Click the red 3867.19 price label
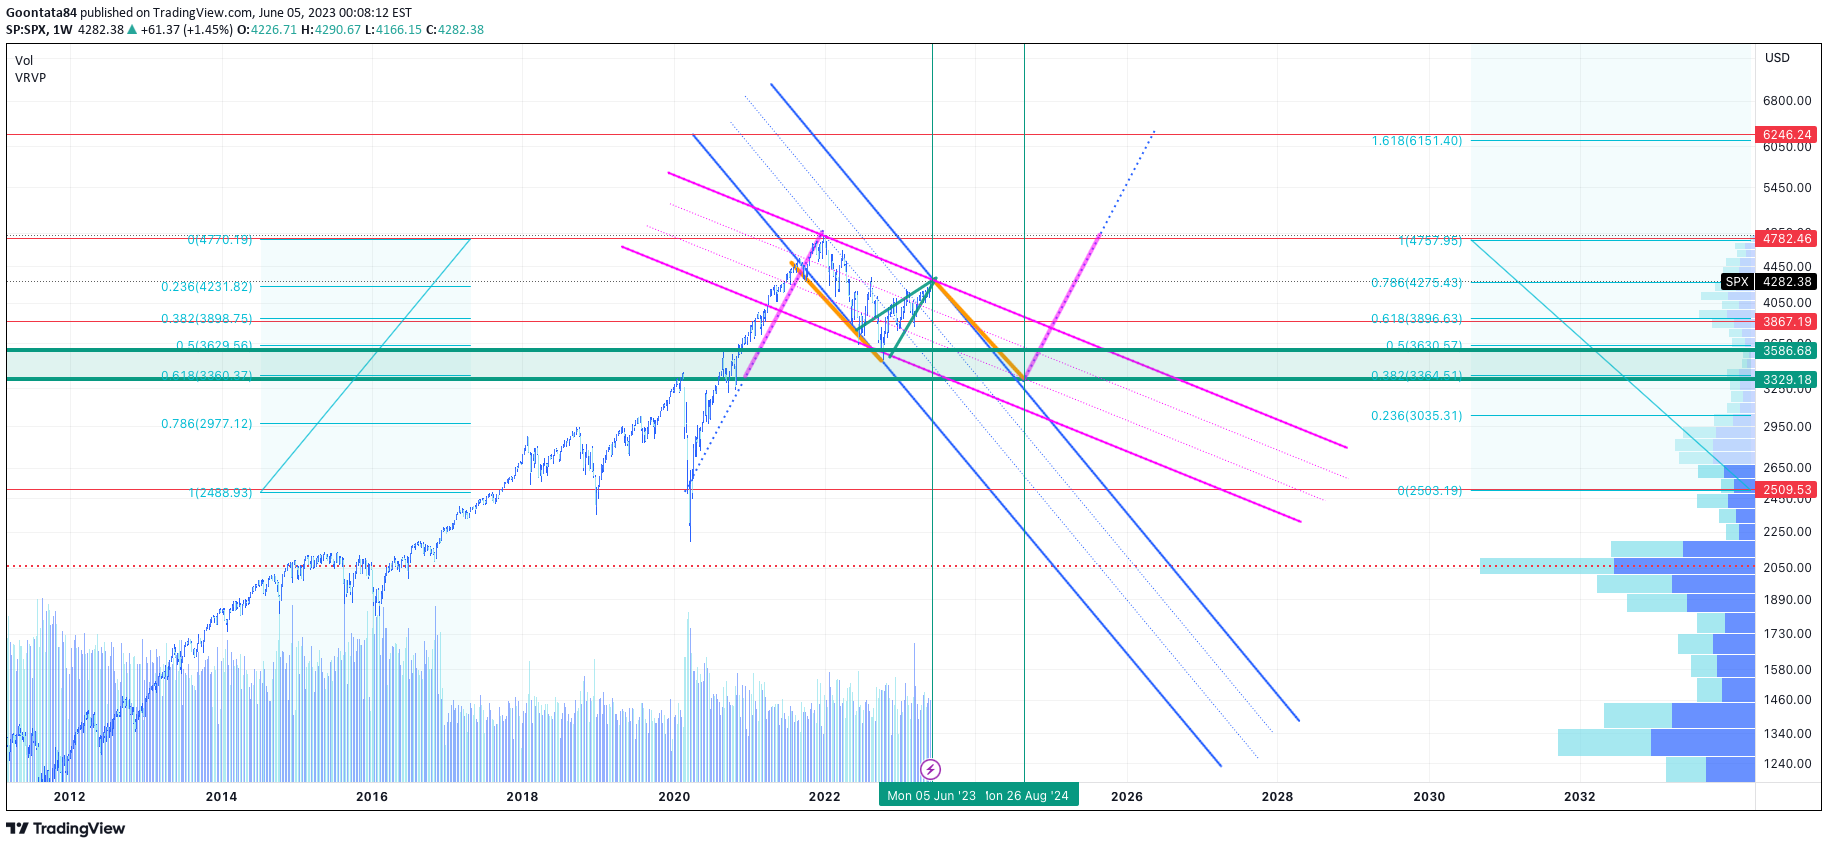The height and width of the screenshot is (847, 1828). coord(1786,322)
